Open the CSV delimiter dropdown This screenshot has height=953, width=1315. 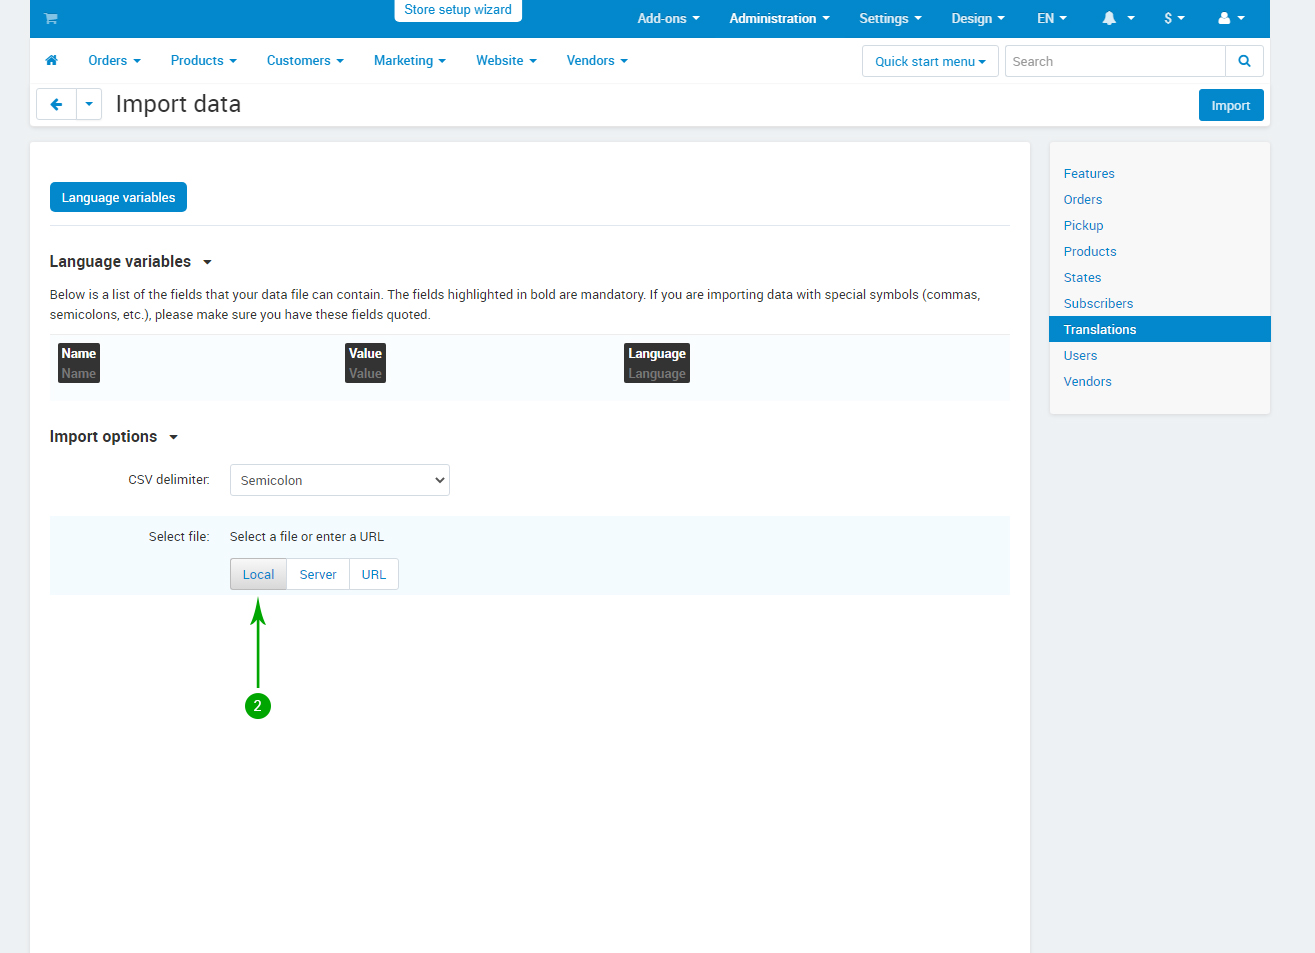point(340,480)
